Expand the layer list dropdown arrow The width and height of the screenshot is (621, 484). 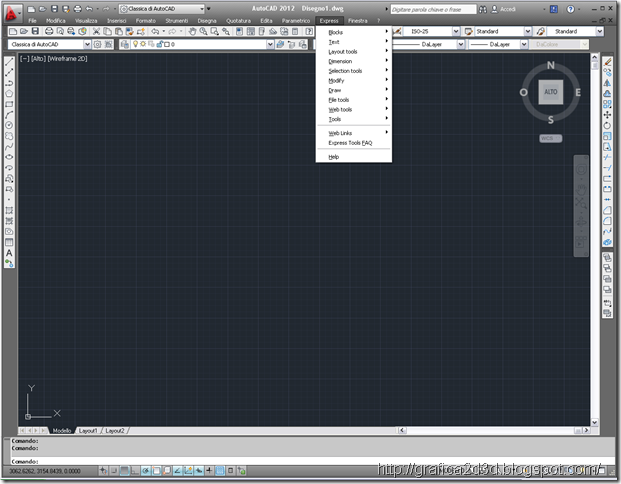coord(270,44)
